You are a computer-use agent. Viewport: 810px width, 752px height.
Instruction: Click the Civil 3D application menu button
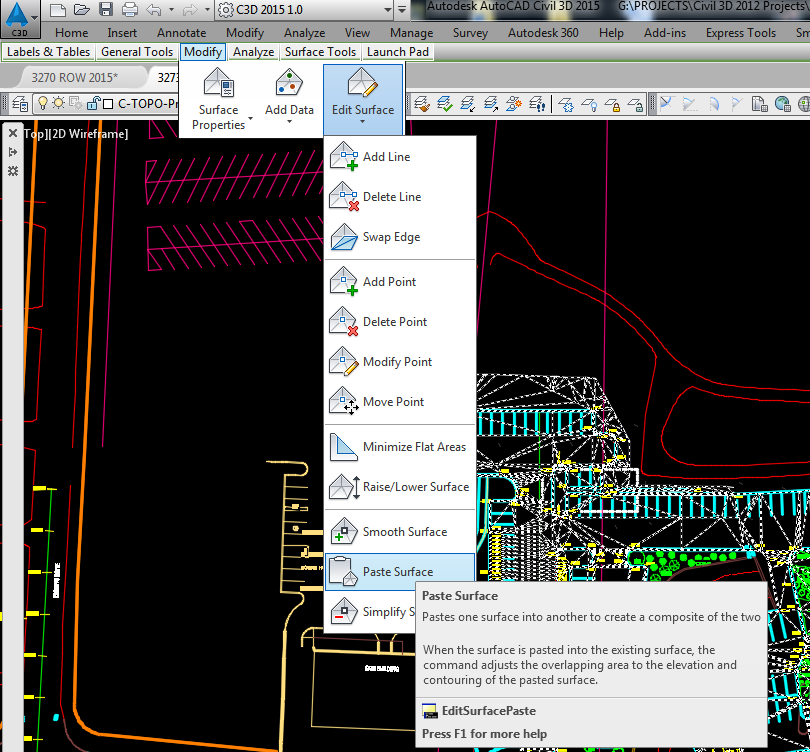pos(18,14)
